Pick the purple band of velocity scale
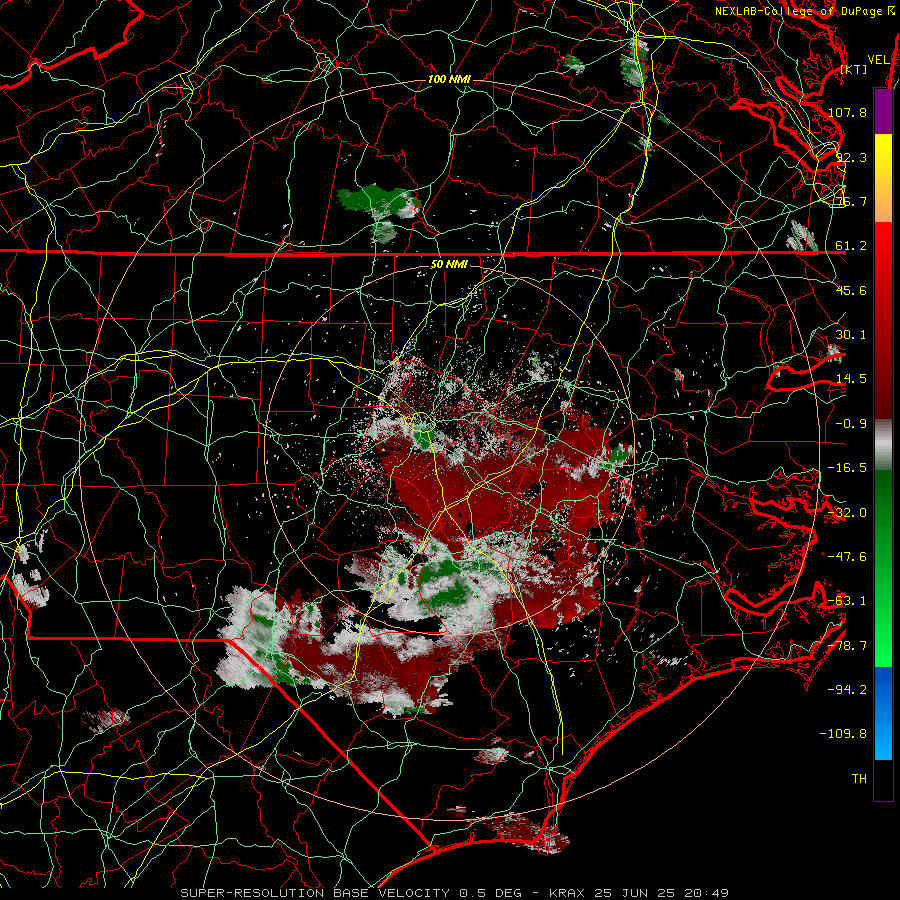Viewport: 900px width, 900px height. pos(883,111)
